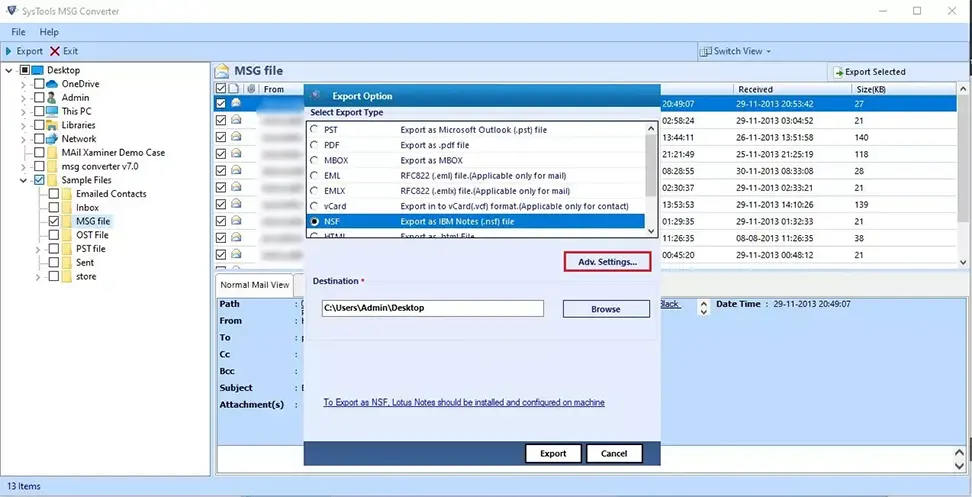Screen dimensions: 972x497
Task: Uncheck the Sample Files checkbox
Action: click(x=39, y=180)
